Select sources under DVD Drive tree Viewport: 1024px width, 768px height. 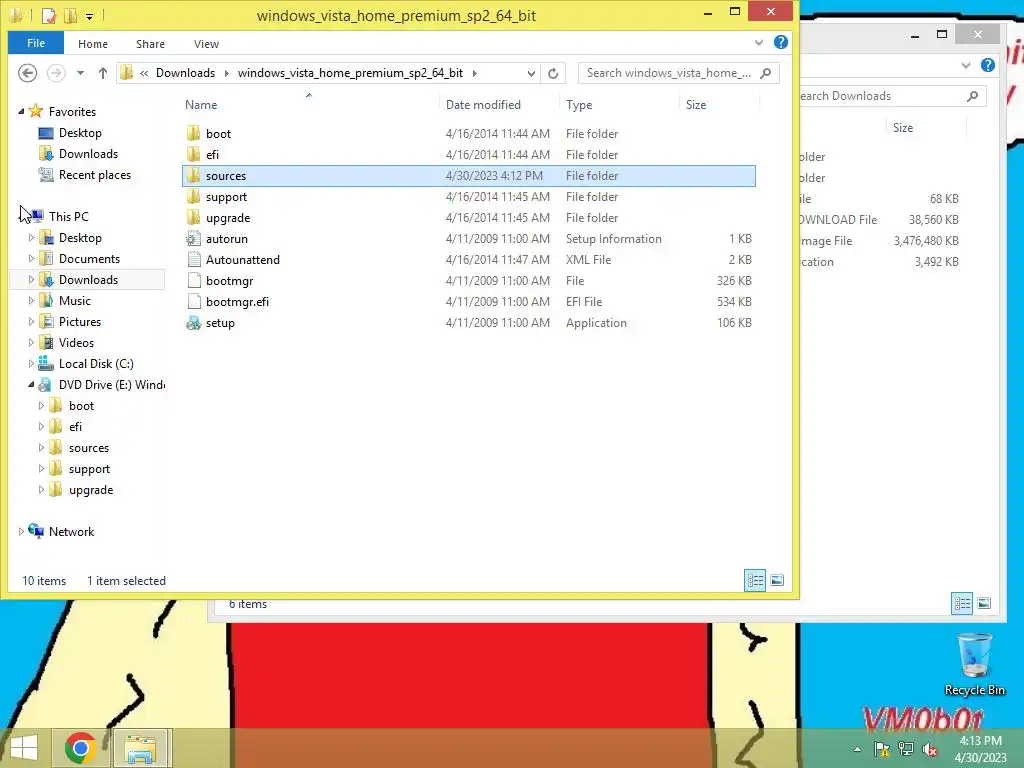[89, 448]
